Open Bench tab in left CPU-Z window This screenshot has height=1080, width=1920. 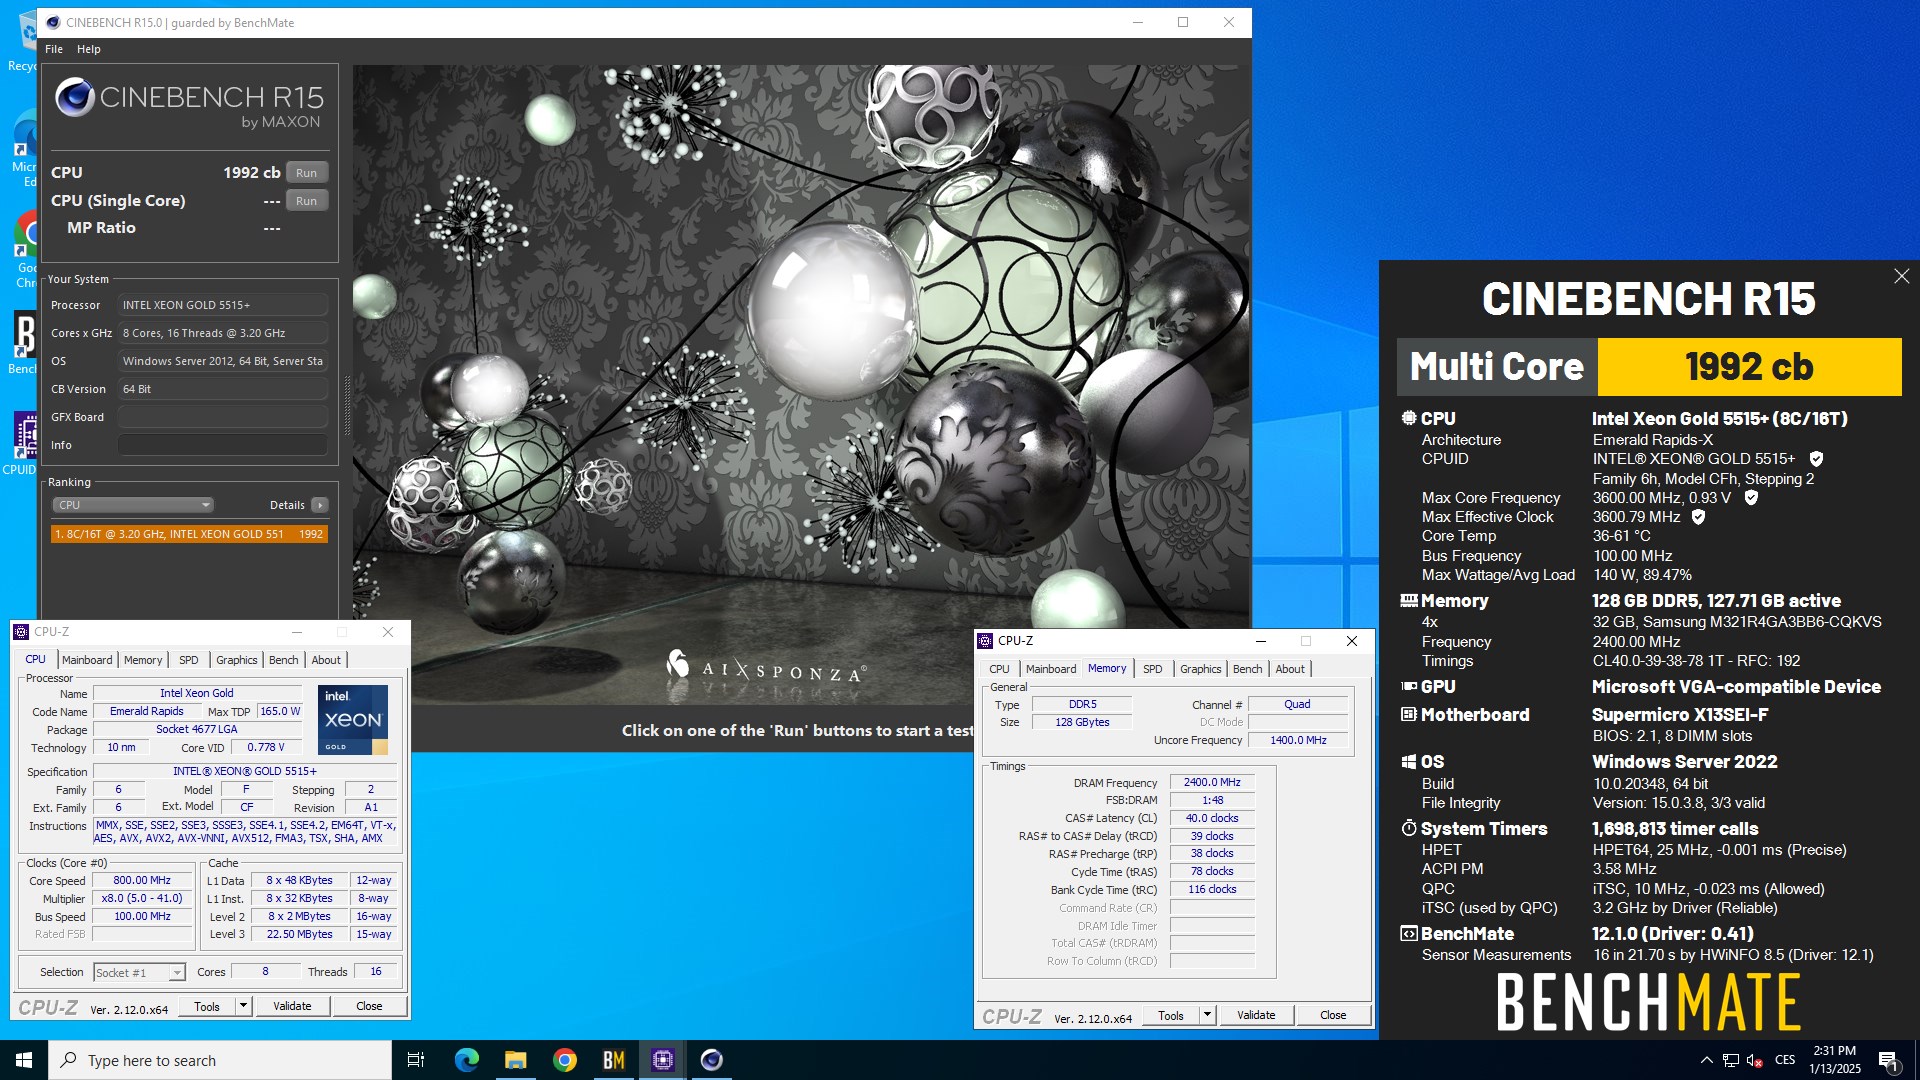click(284, 660)
